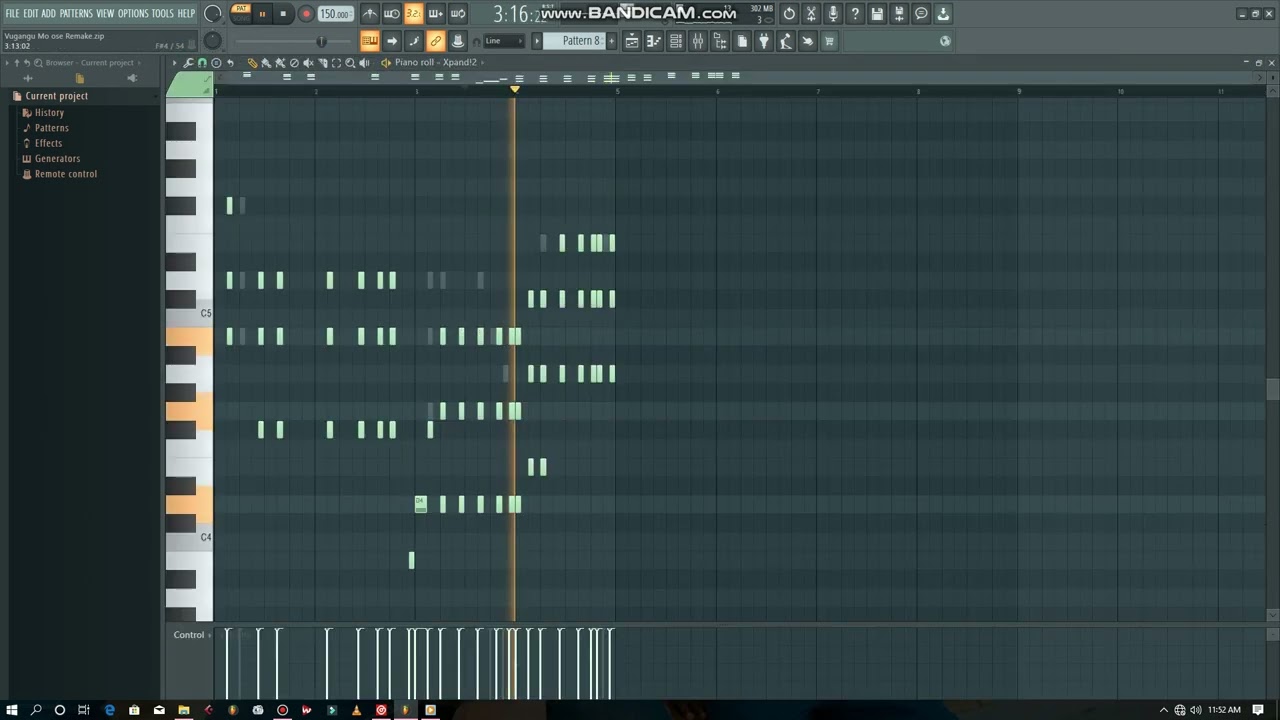Select Generators in the browser
Viewport: 1280px width, 720px height.
tap(57, 159)
